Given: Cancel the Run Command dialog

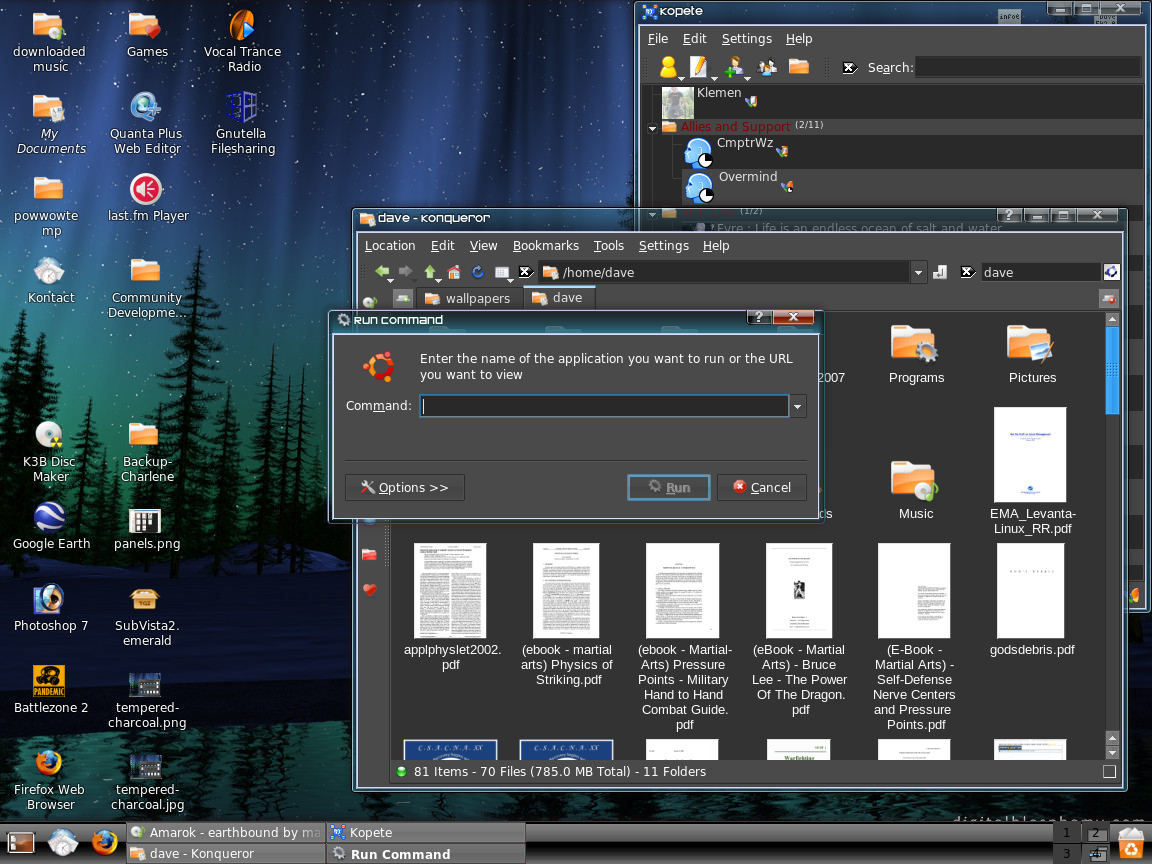Looking at the screenshot, I should pyautogui.click(x=762, y=488).
